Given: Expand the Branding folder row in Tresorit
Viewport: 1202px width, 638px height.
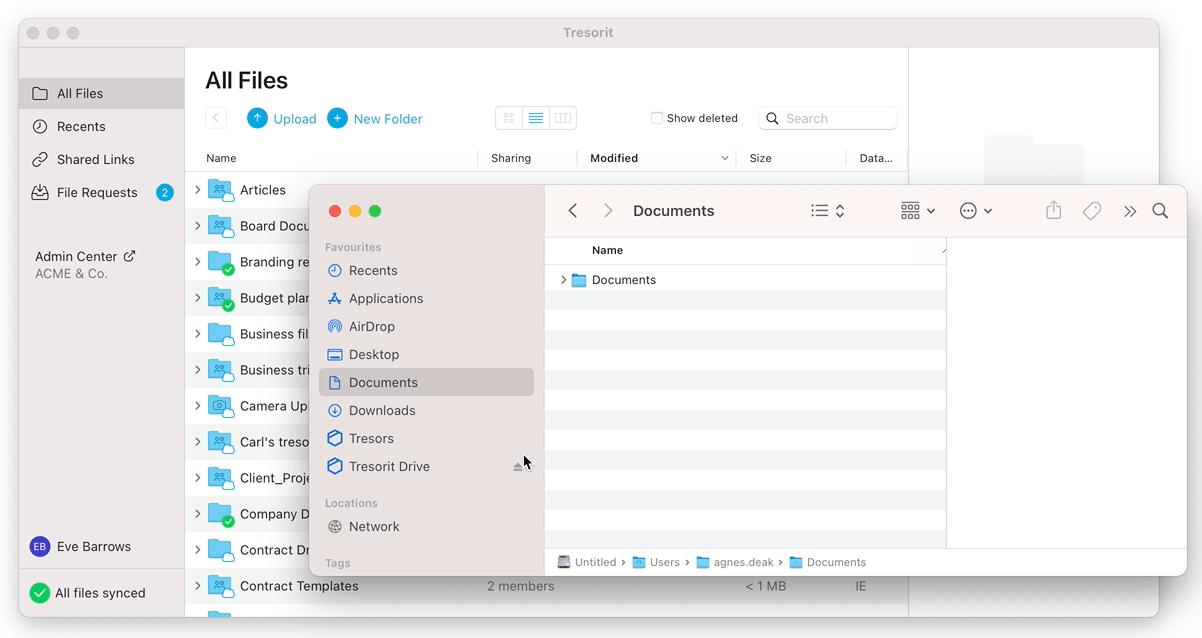Looking at the screenshot, I should pos(198,262).
